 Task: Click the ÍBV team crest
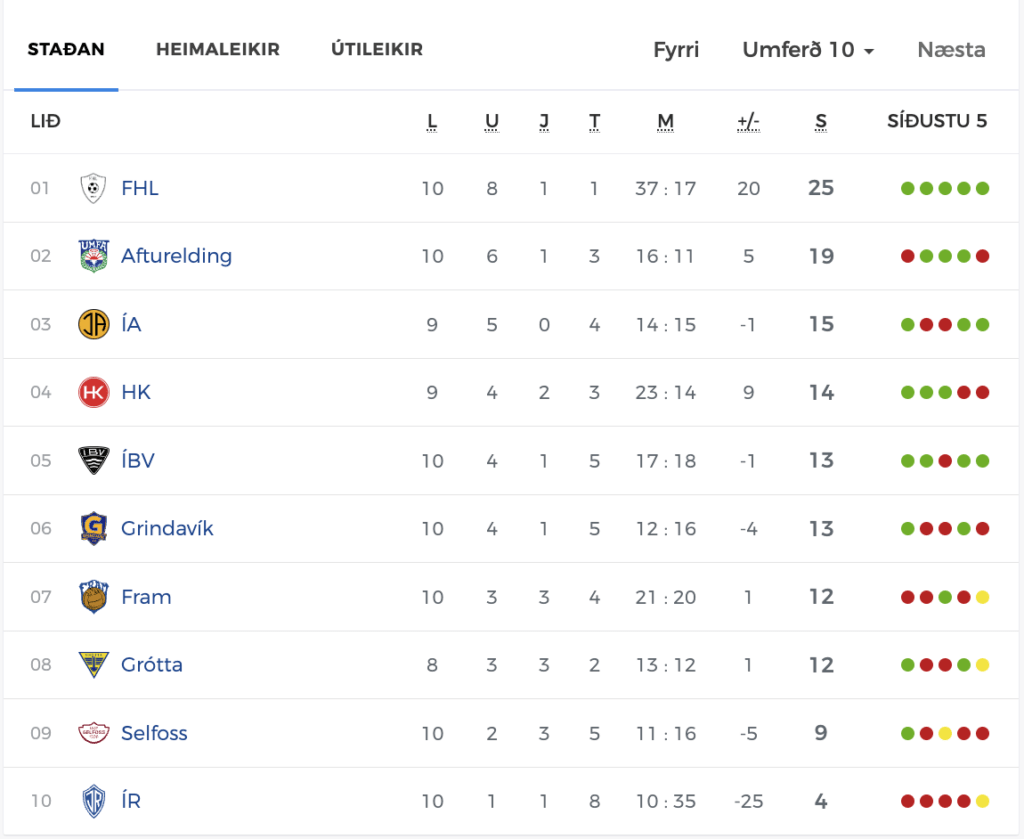93,460
